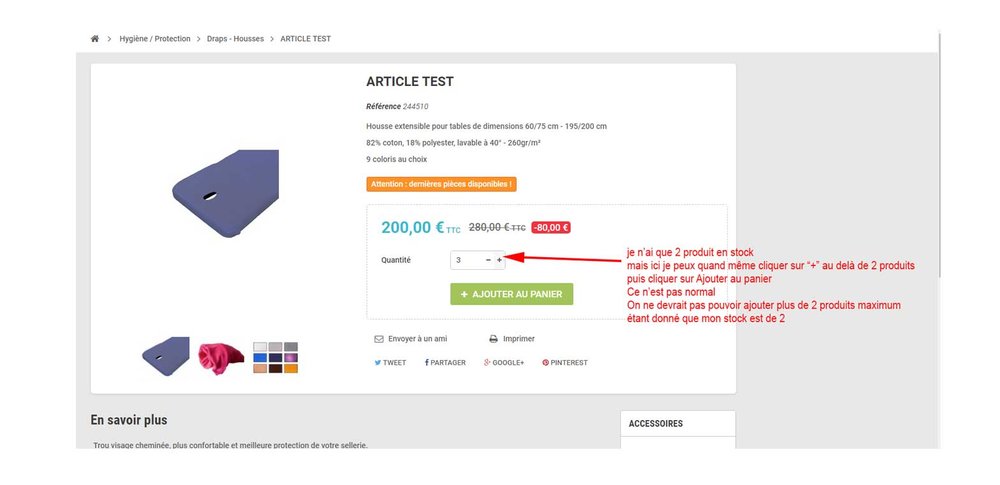Click the envelope icon for Envoyer à un ami
This screenshot has width=1000, height=485.
pyautogui.click(x=378, y=339)
